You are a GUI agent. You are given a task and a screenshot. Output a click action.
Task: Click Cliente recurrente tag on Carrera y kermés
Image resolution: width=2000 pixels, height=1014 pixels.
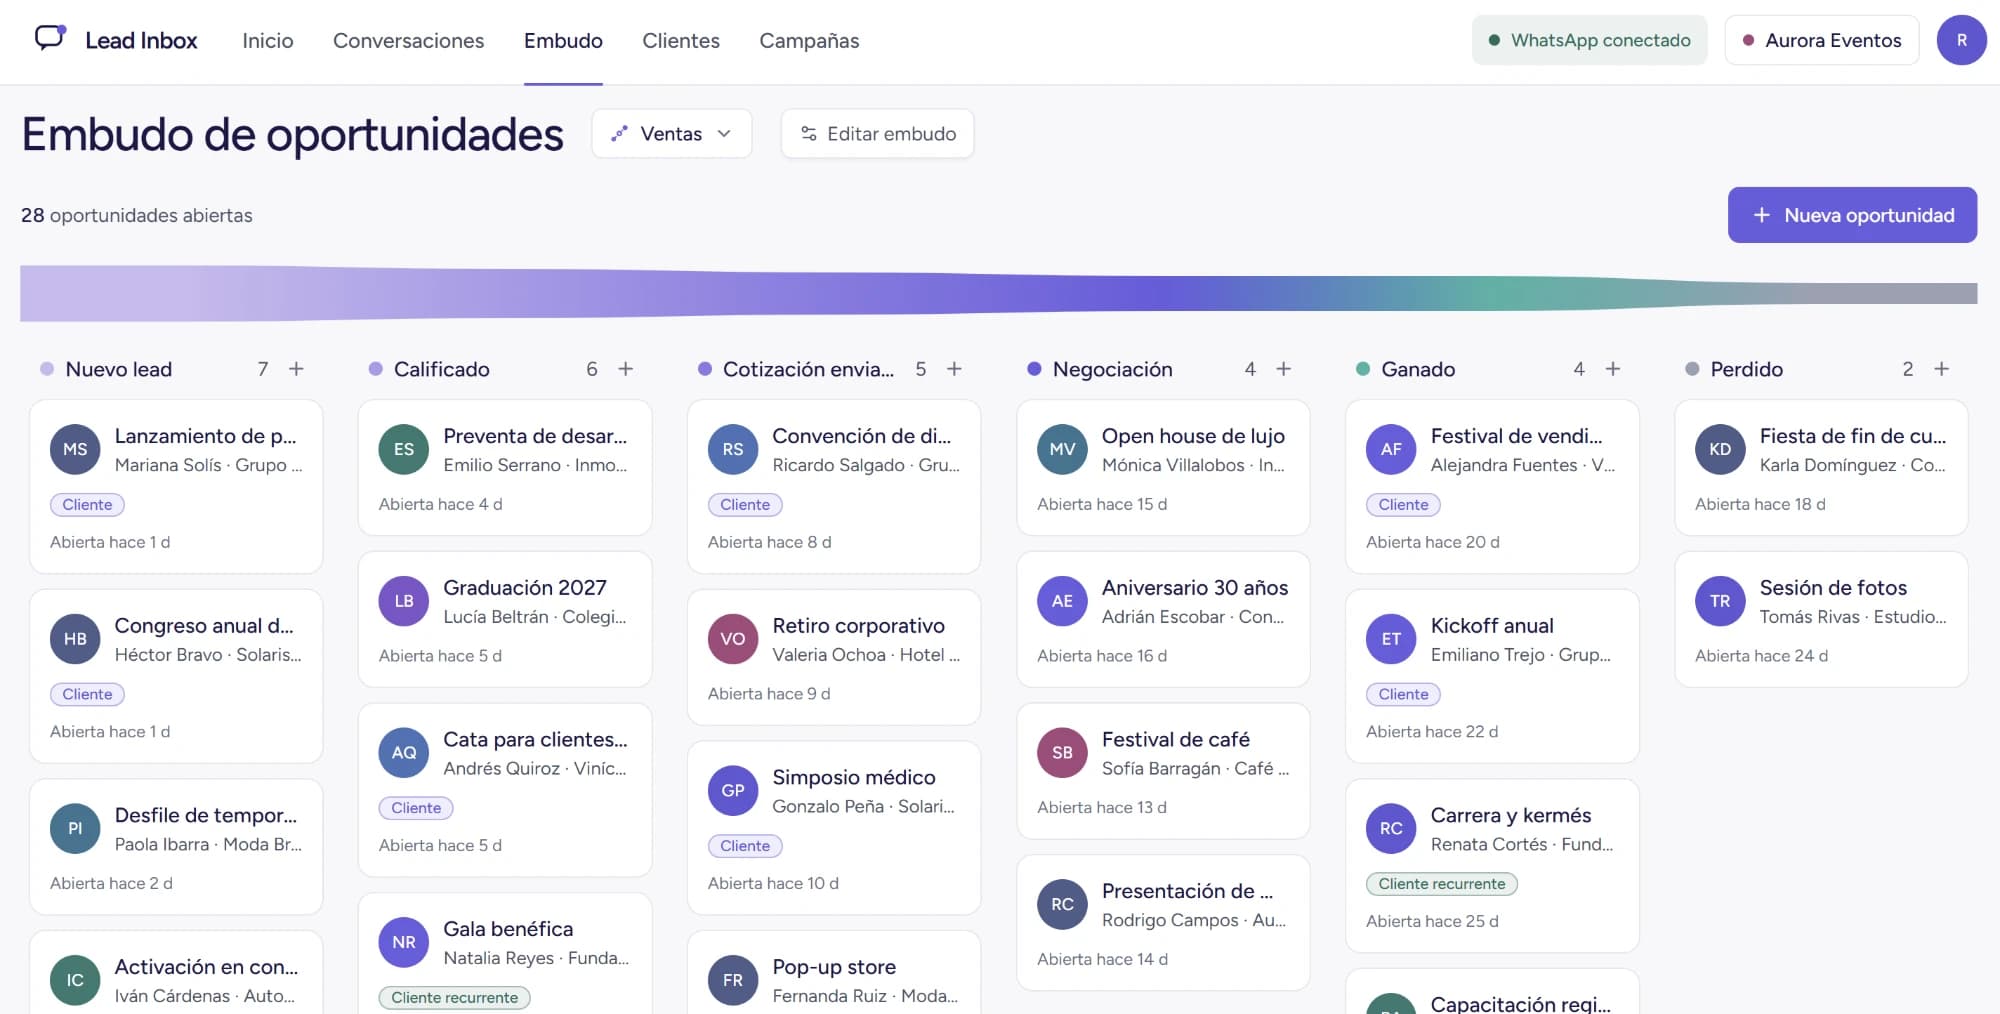pyautogui.click(x=1442, y=884)
